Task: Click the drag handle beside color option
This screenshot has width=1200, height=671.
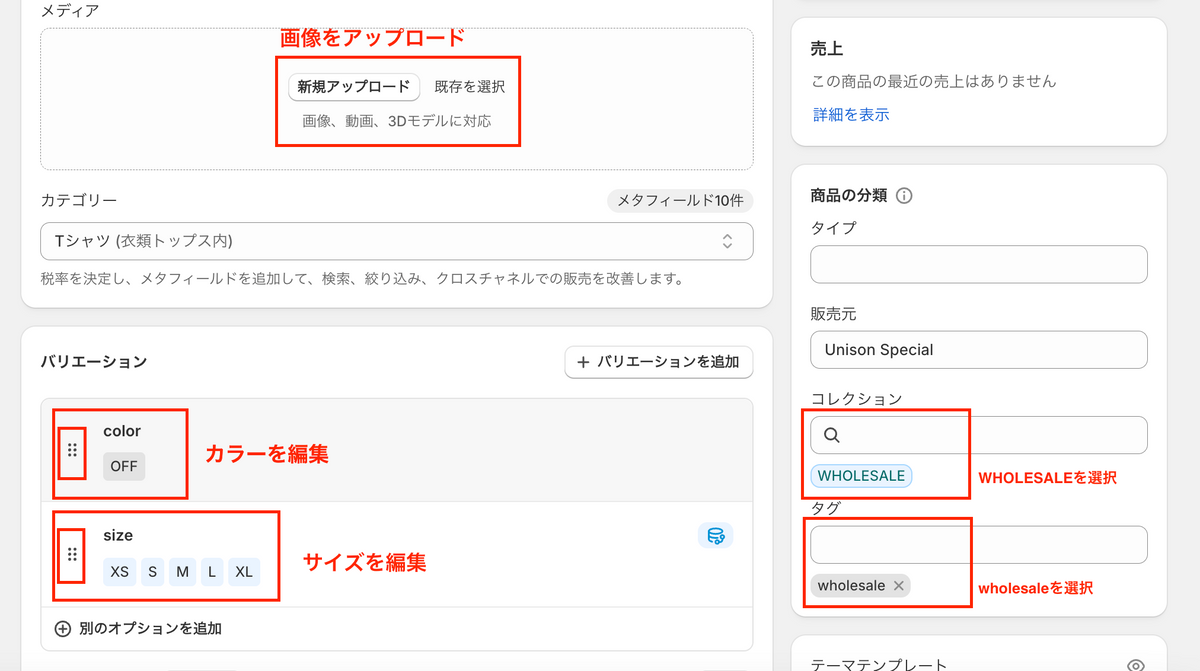Action: (x=72, y=451)
